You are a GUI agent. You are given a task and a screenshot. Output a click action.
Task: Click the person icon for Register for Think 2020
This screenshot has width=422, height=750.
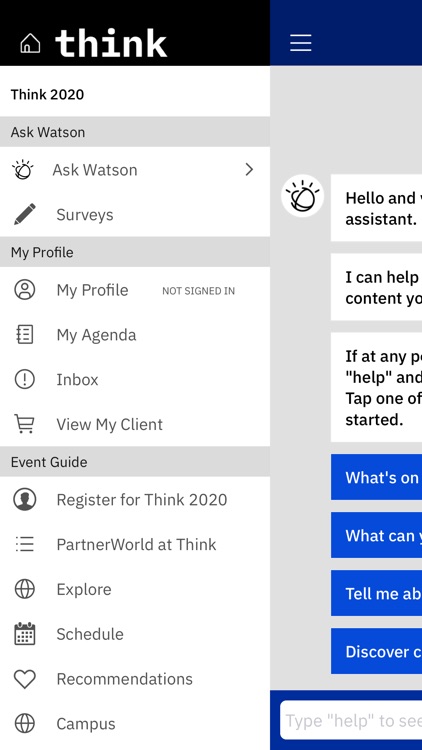pyautogui.click(x=24, y=499)
